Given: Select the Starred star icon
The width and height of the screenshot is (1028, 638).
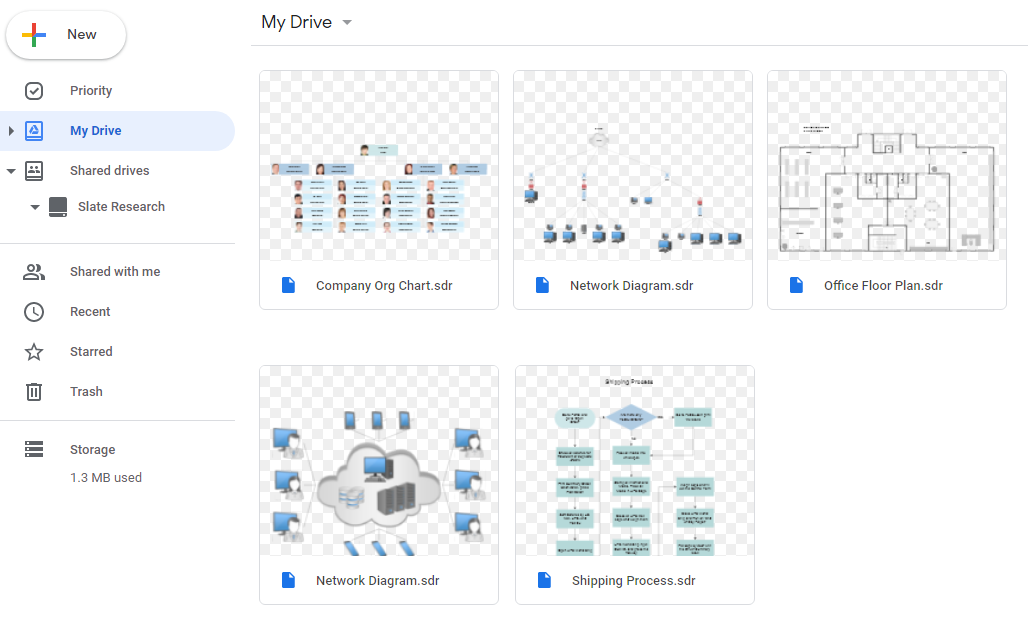Looking at the screenshot, I should [34, 351].
